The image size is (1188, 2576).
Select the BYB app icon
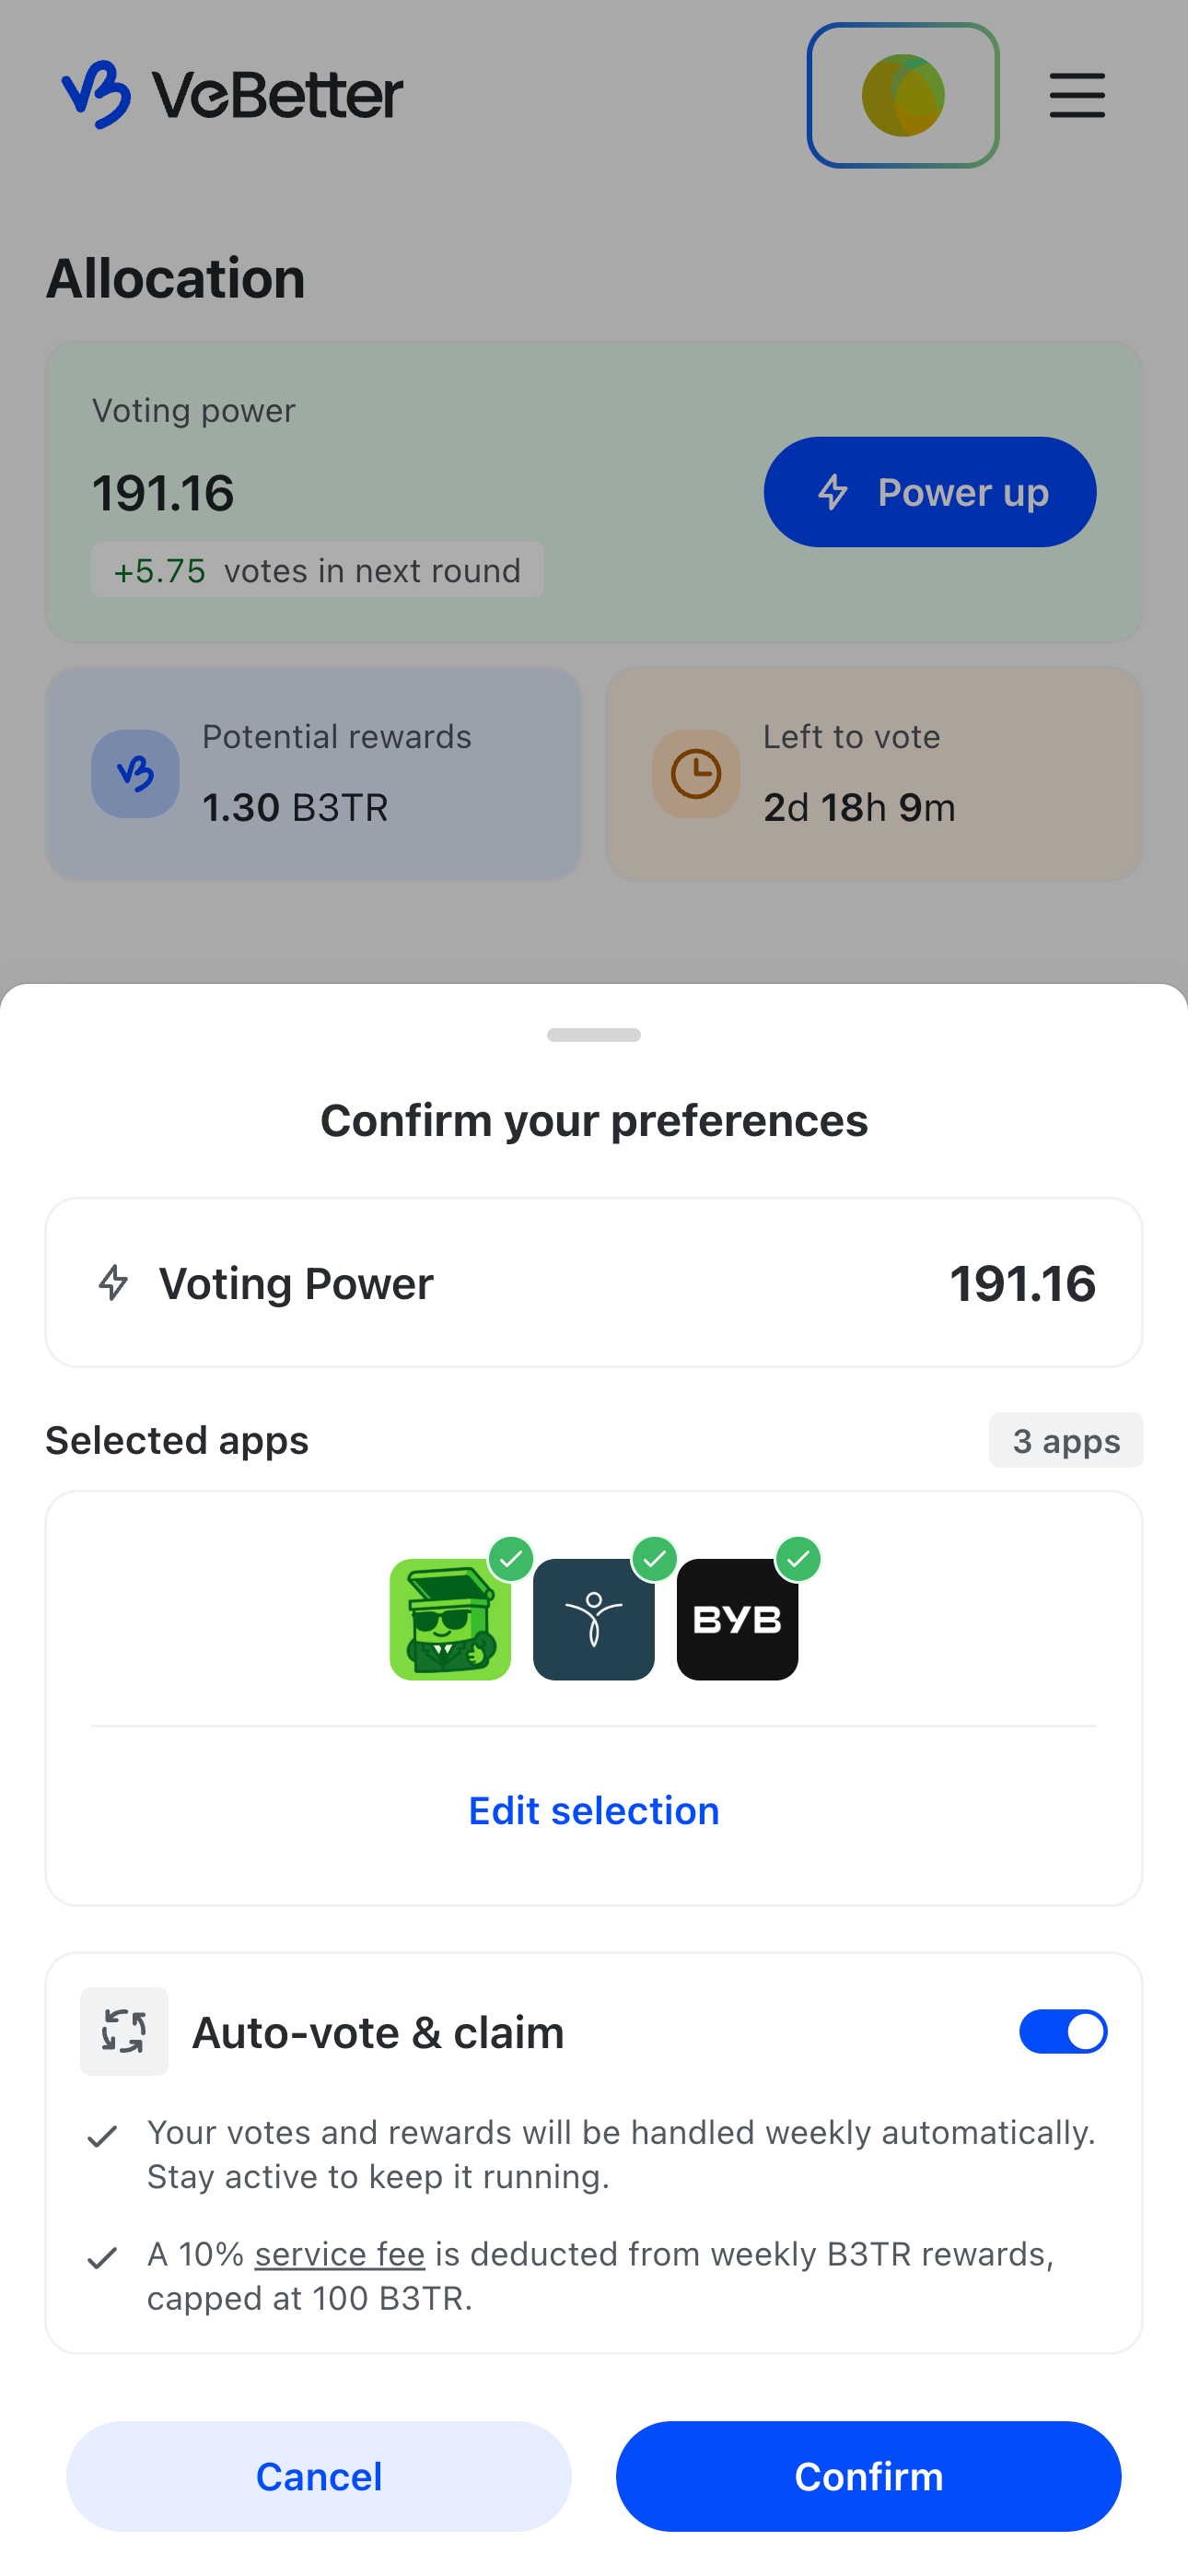[x=737, y=1619]
